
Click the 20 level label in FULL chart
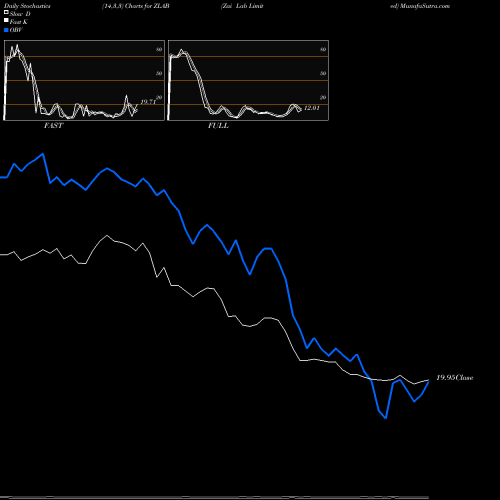[323, 98]
